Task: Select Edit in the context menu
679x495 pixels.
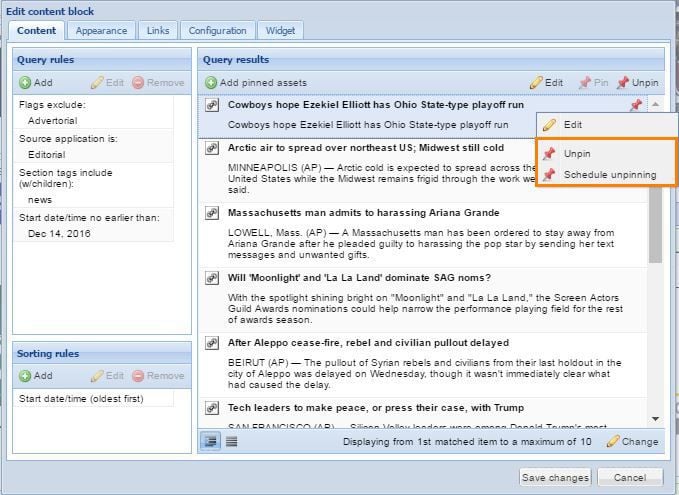Action: [572, 125]
